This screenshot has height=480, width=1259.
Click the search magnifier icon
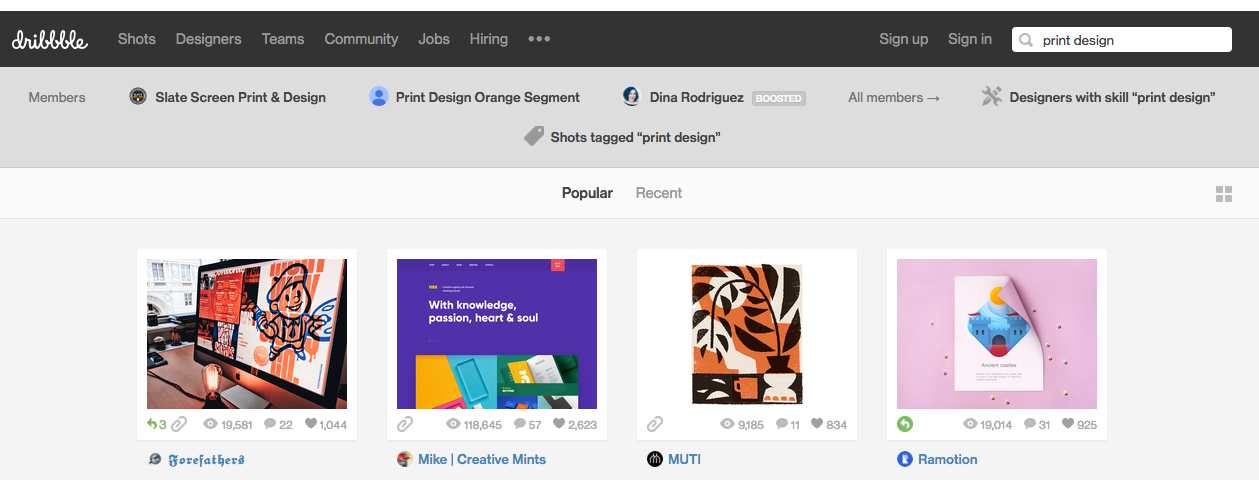pos(1027,40)
